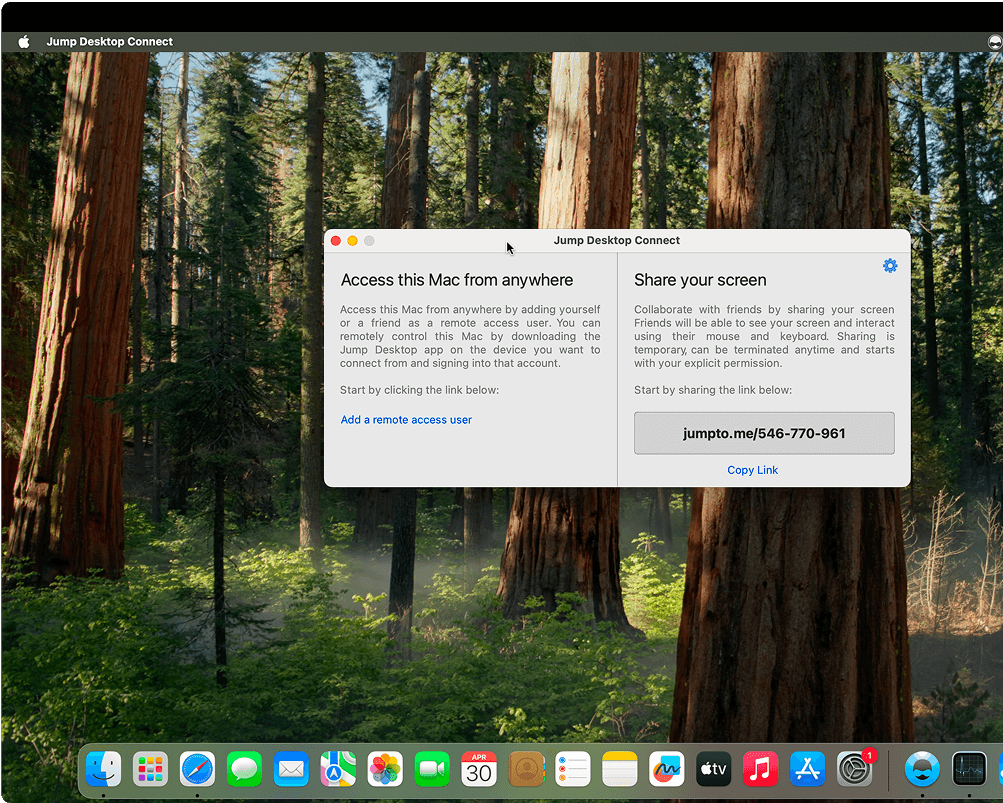Launch FaceTime from the dock

point(432,769)
